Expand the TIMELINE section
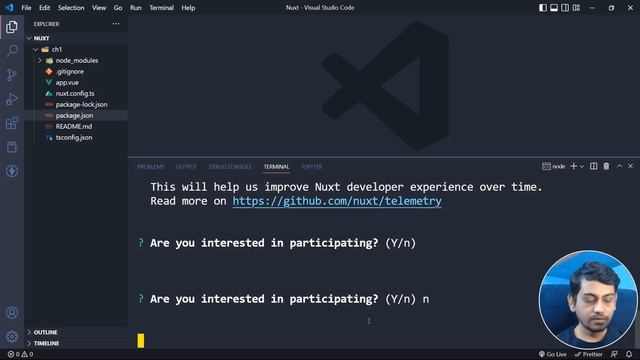The width and height of the screenshot is (640, 360). coord(46,343)
